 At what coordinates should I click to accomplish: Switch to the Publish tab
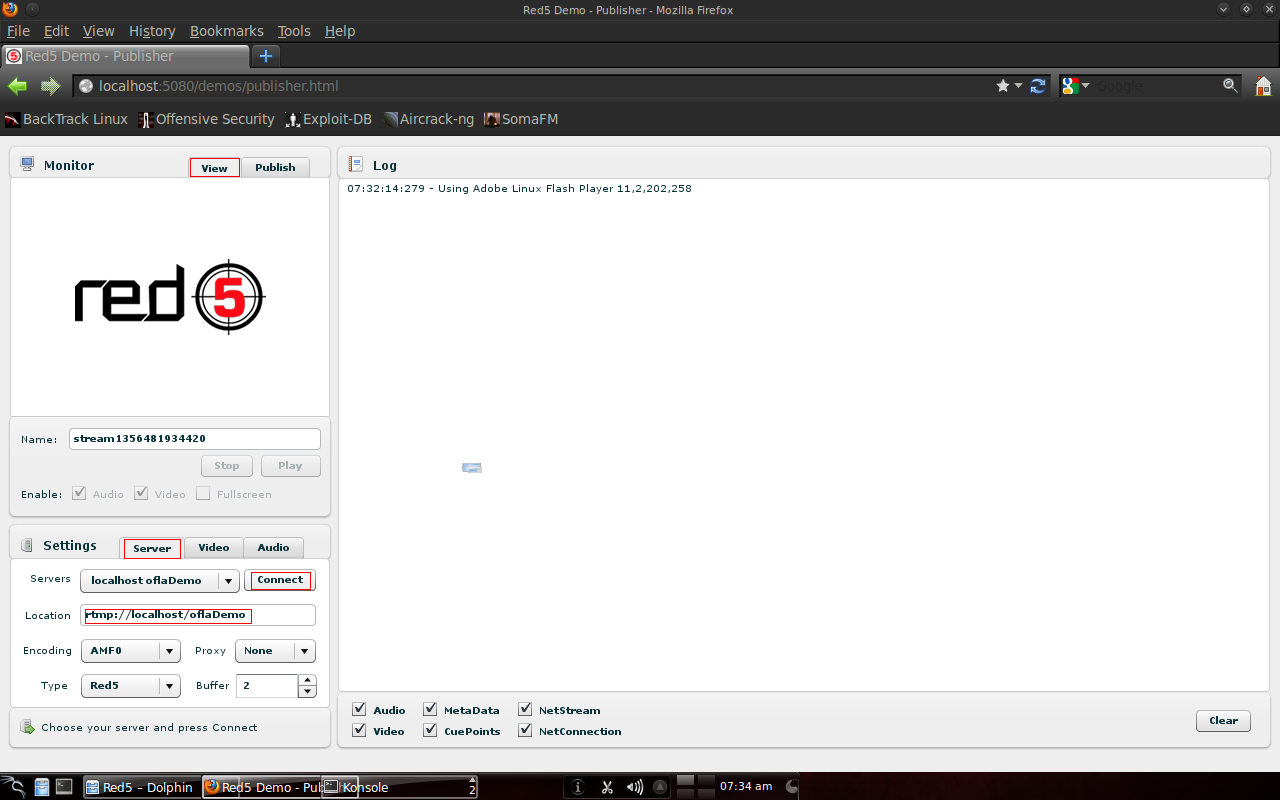coord(275,167)
